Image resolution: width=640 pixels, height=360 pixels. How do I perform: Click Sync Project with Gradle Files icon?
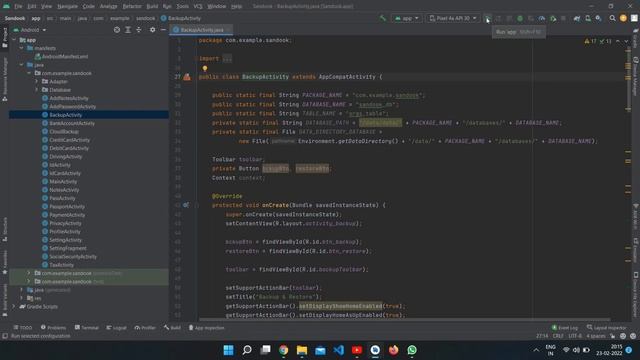pos(577,18)
